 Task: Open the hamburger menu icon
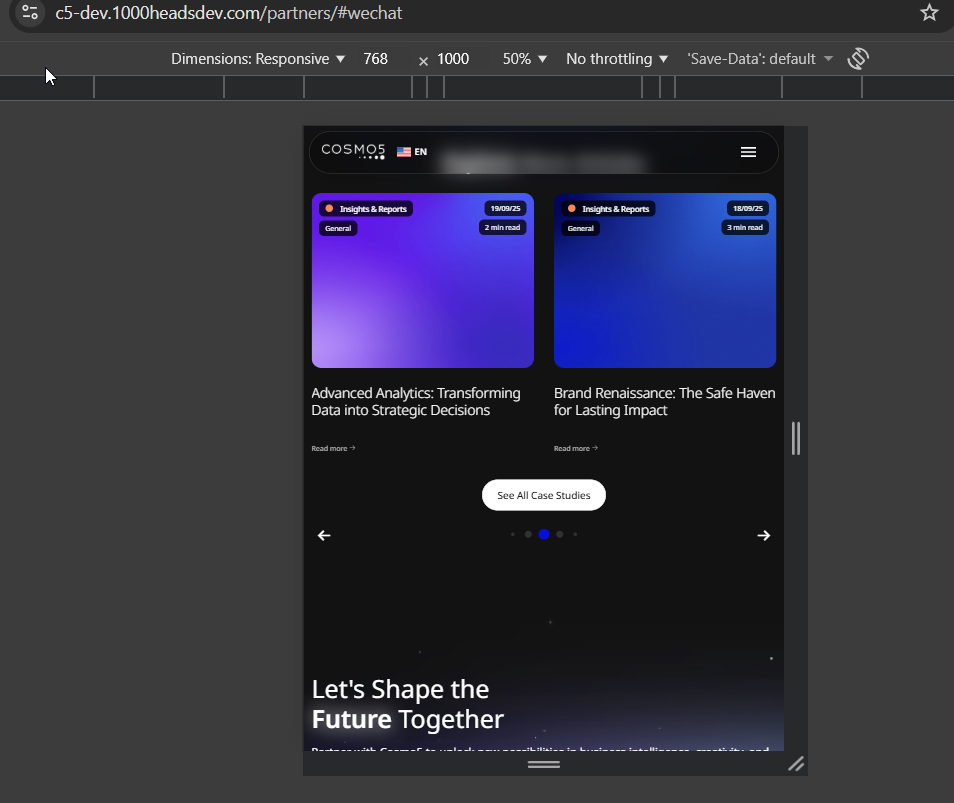point(748,151)
